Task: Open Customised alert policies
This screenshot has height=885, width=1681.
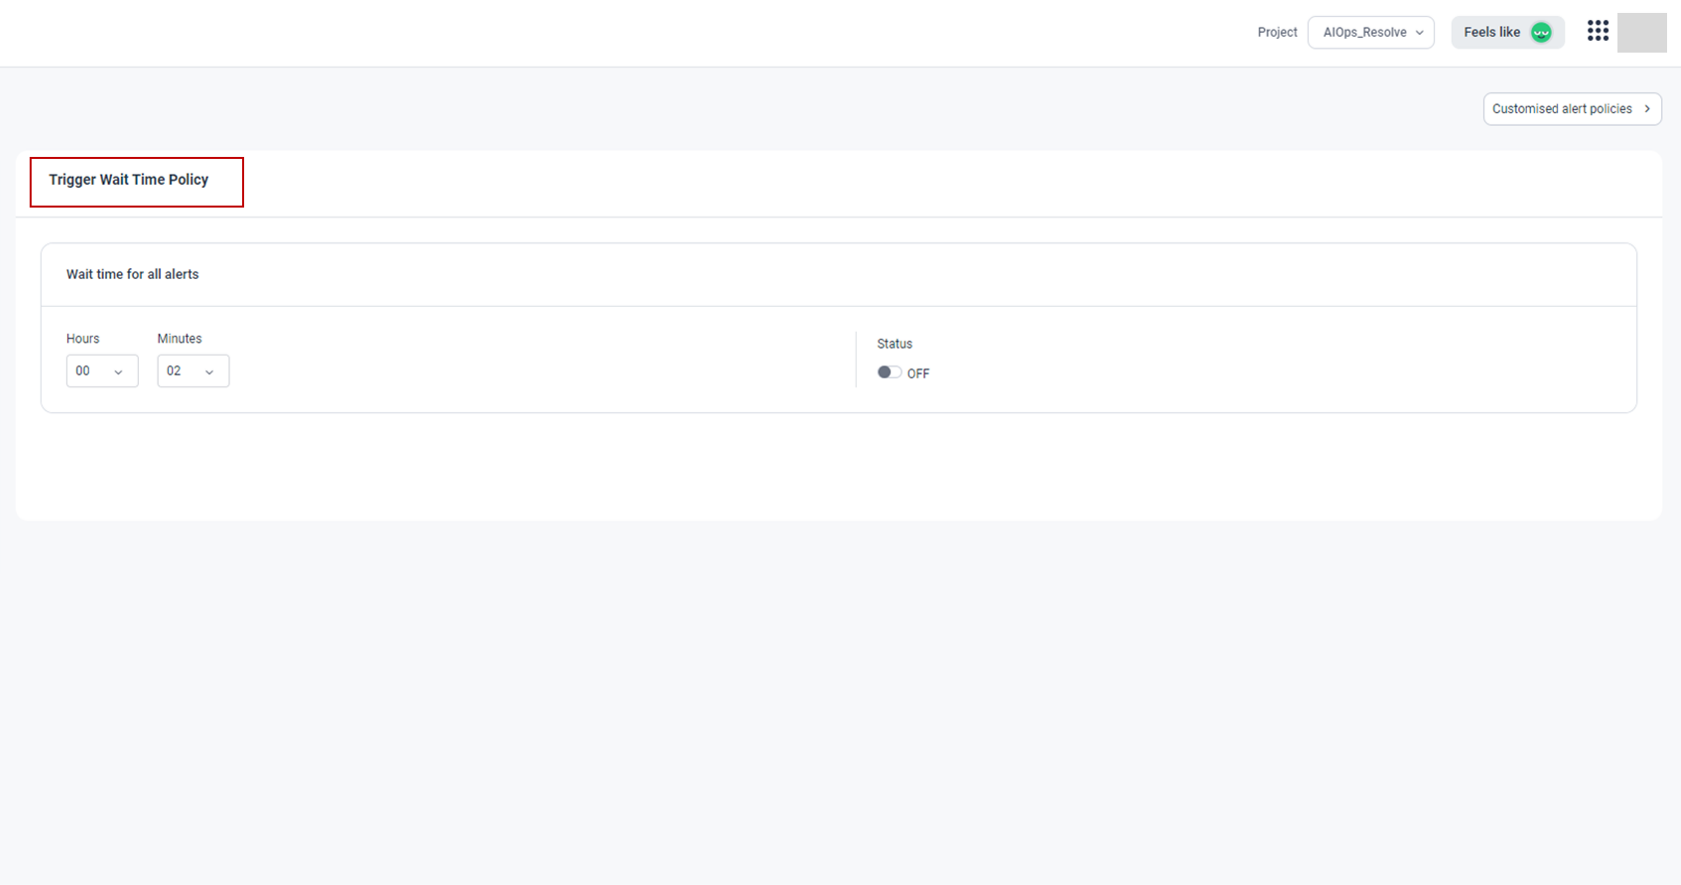Action: (x=1562, y=109)
